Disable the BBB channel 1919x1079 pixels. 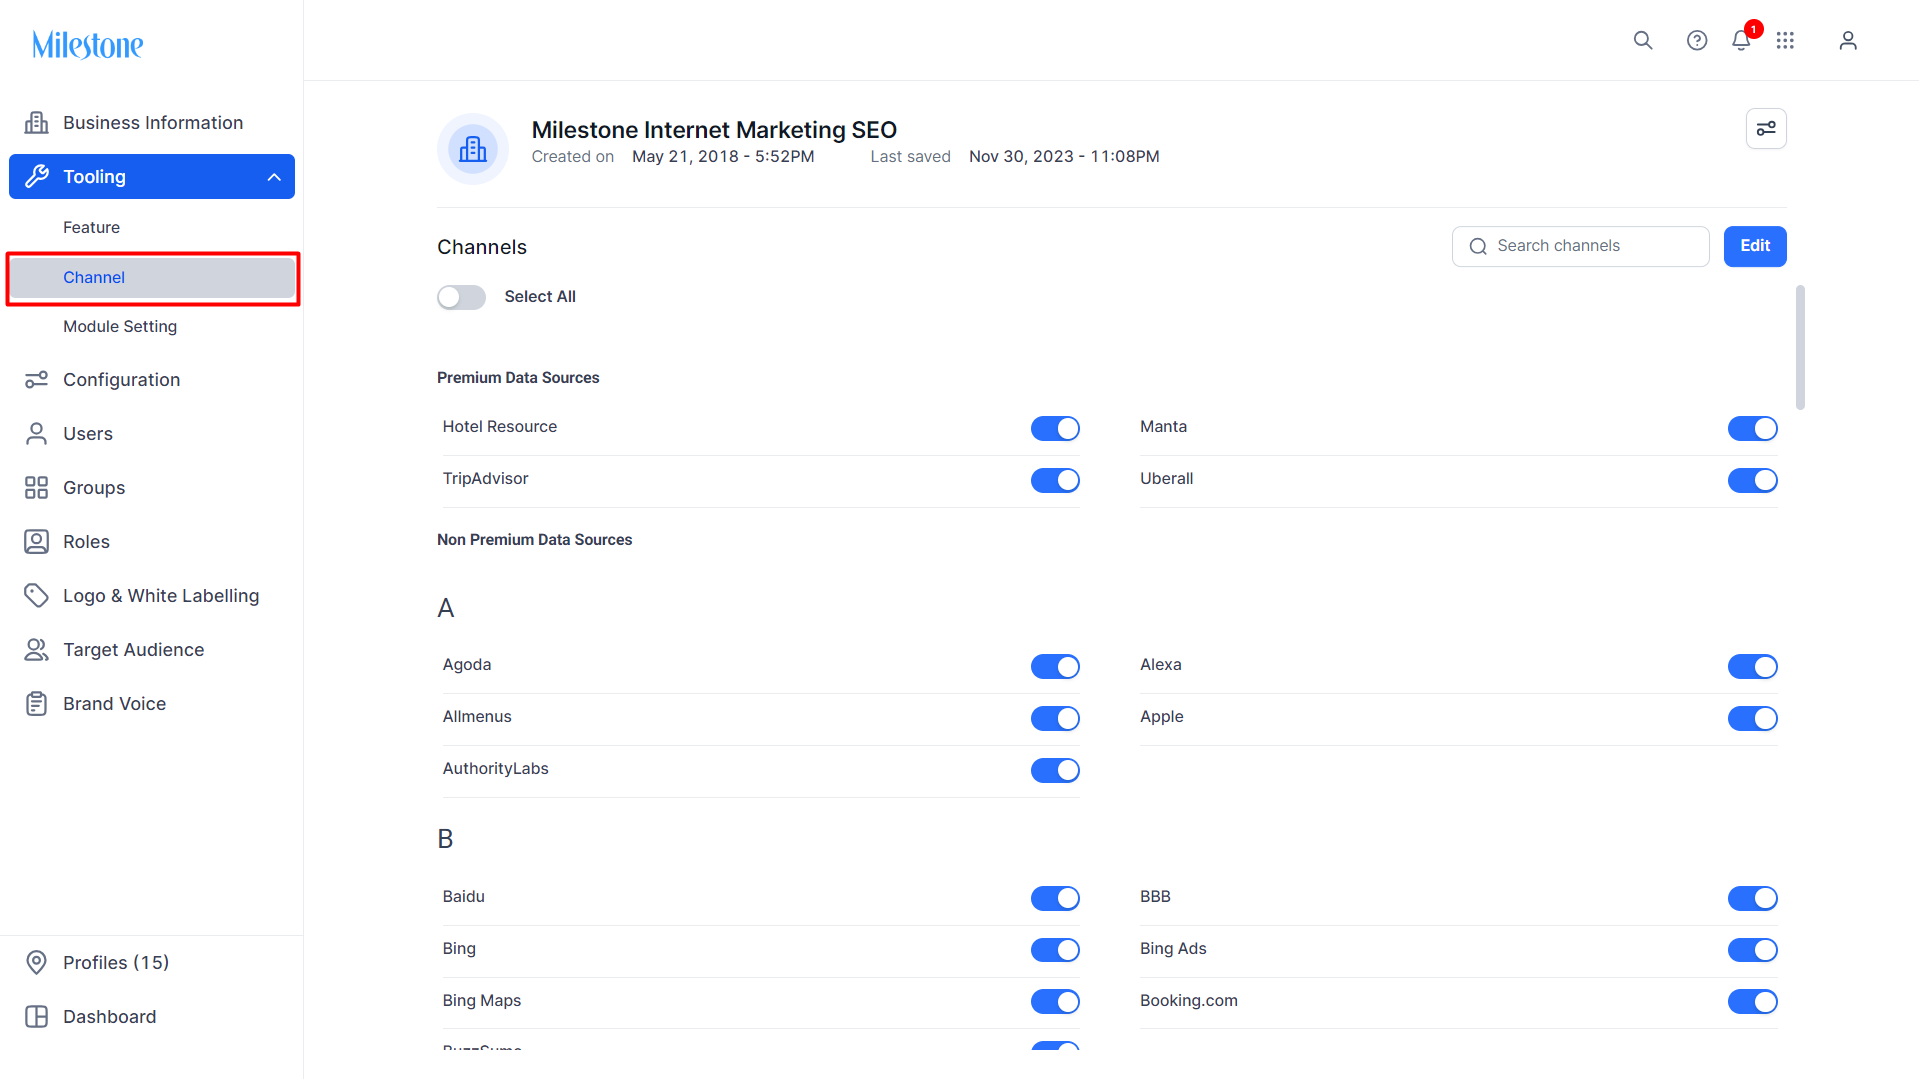pyautogui.click(x=1752, y=898)
